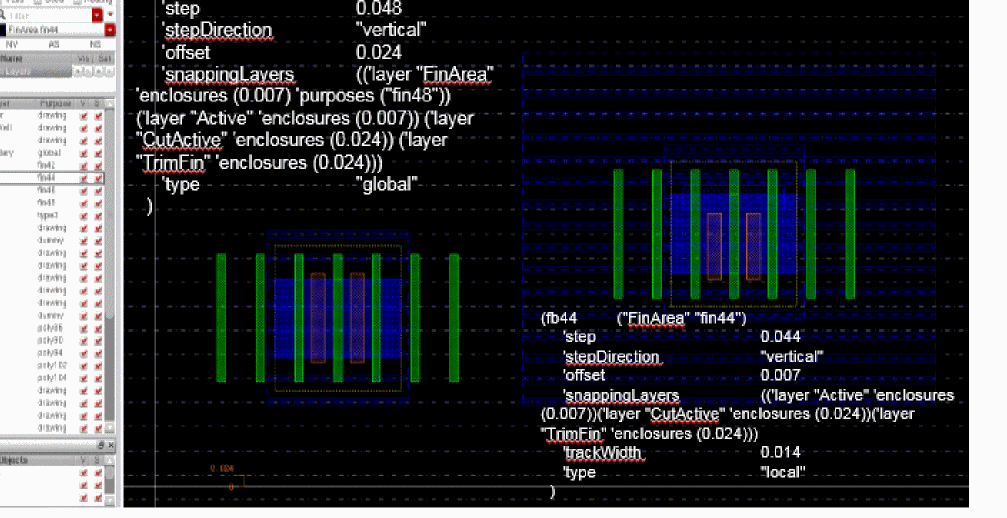Select the NV button

12,44
